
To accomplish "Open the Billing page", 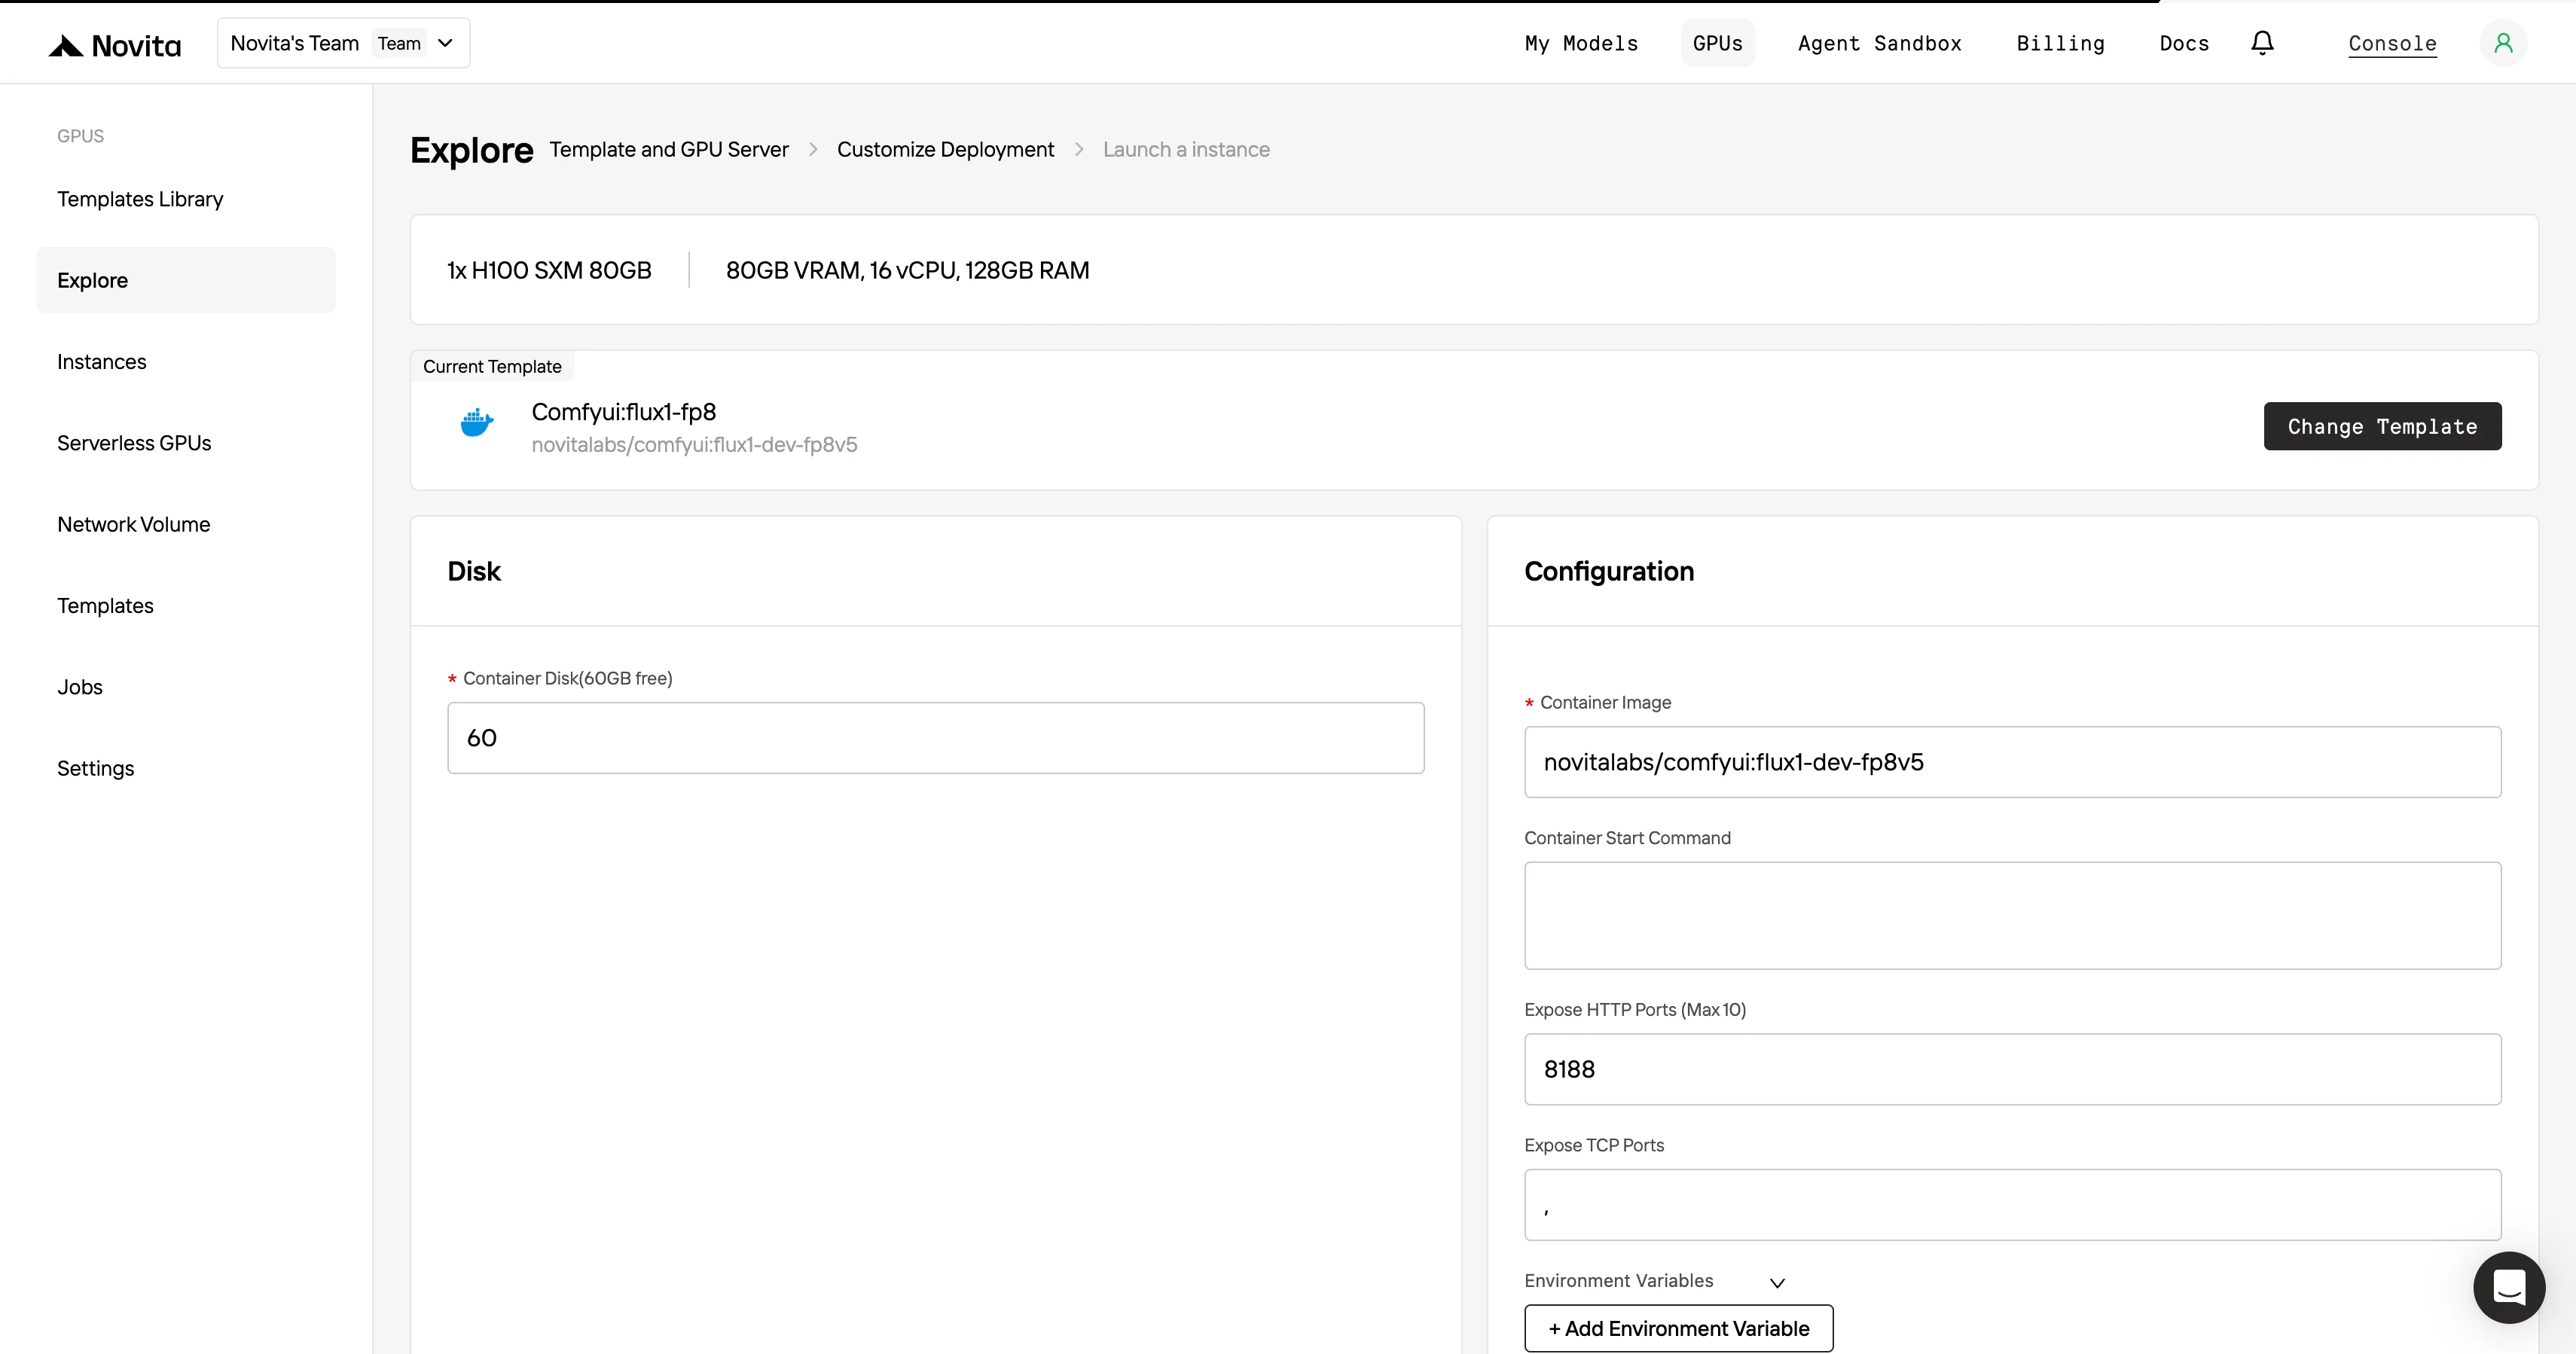I will [x=2060, y=43].
